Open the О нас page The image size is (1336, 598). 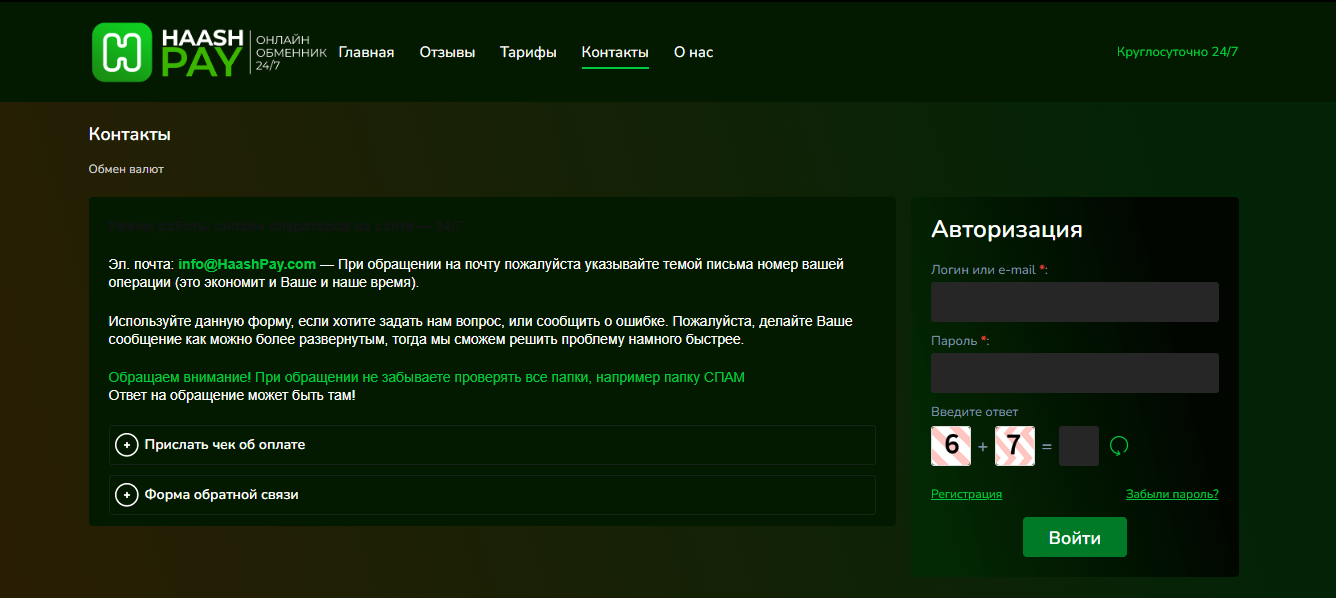pos(693,52)
